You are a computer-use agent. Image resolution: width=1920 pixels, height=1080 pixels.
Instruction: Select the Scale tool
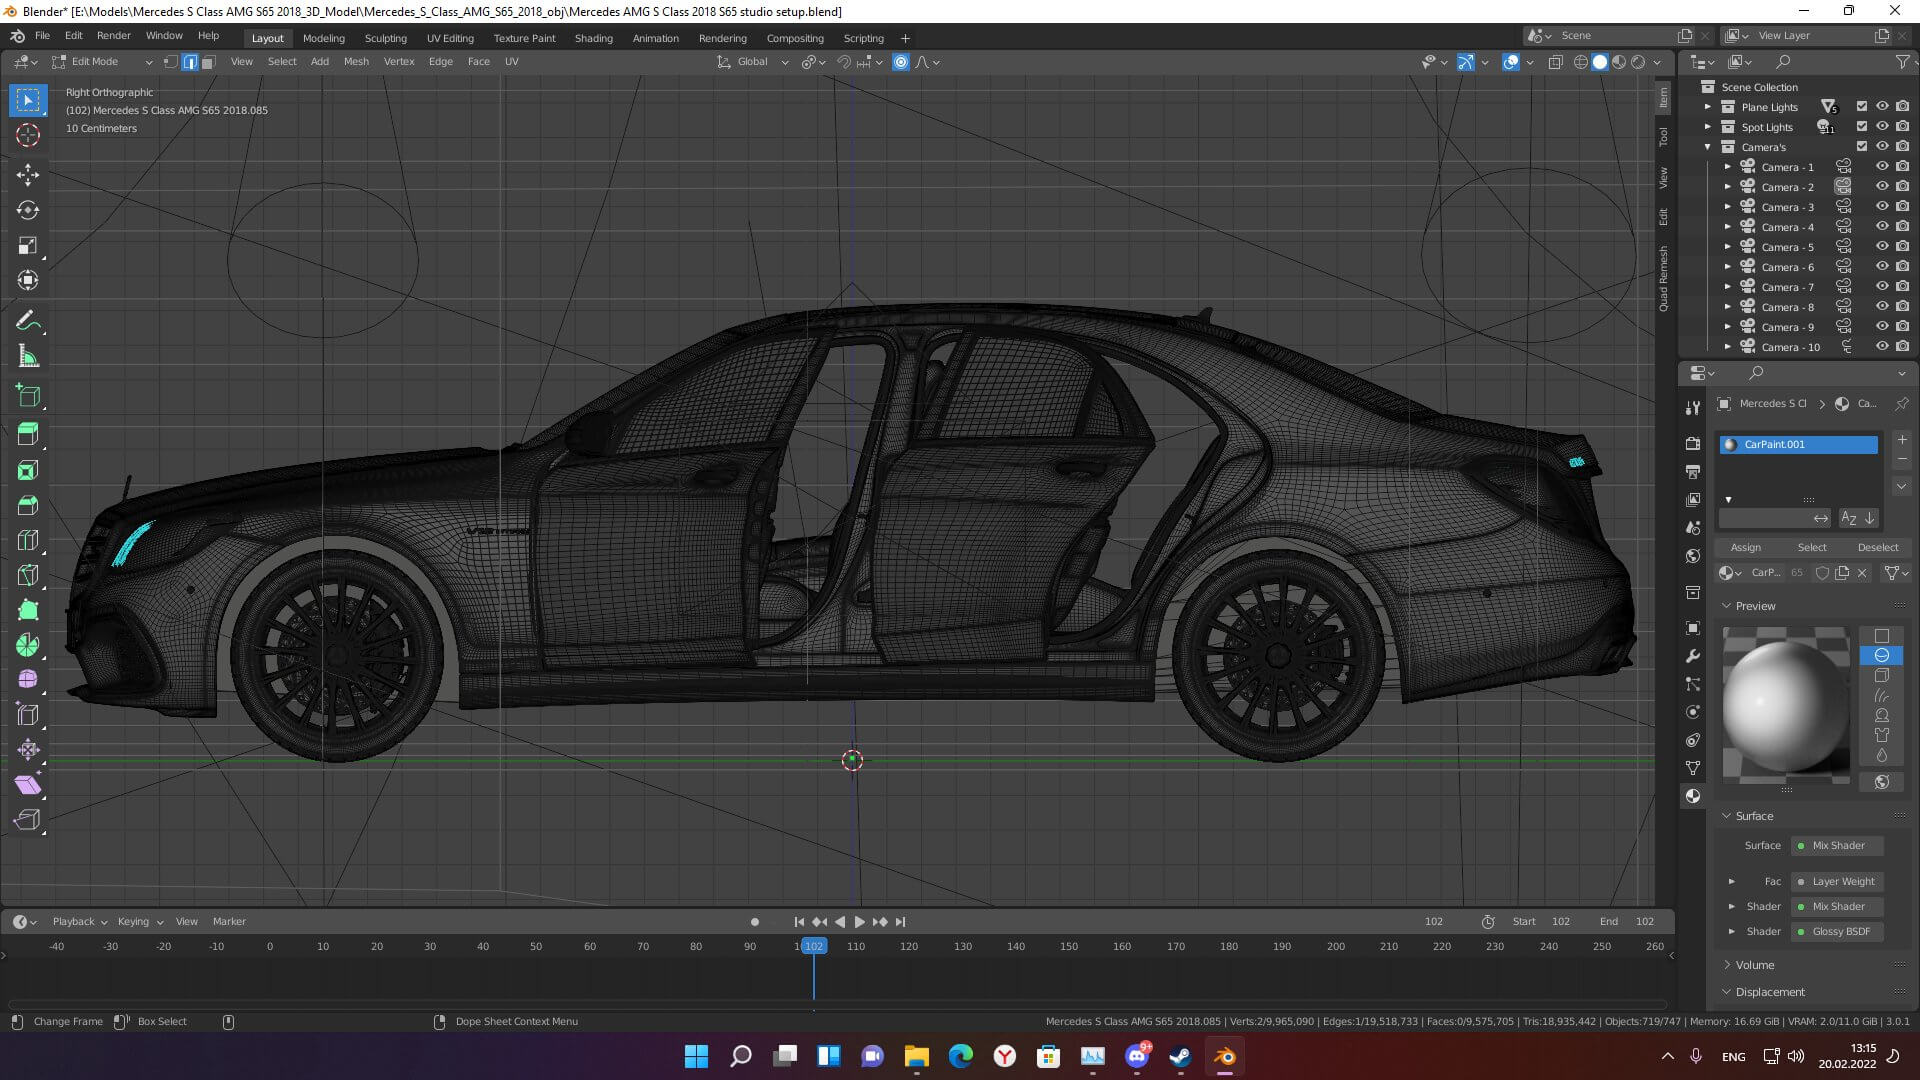28,246
